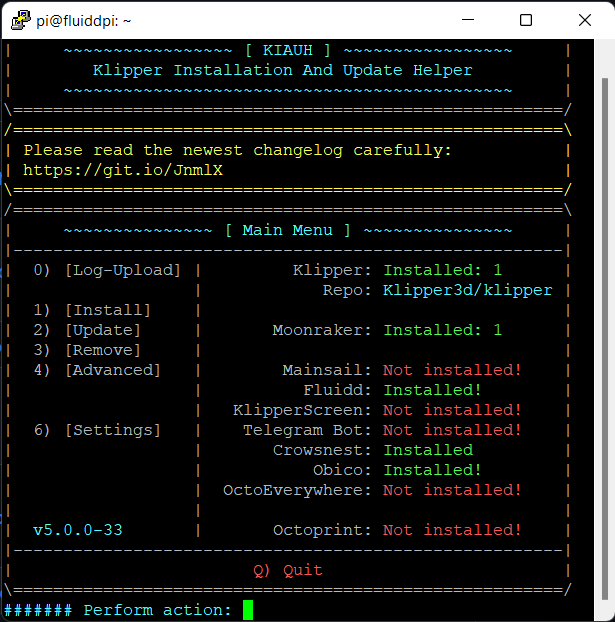The image size is (615, 622).
Task: Click the v5.0.0-33 version text
Action: click(x=78, y=530)
